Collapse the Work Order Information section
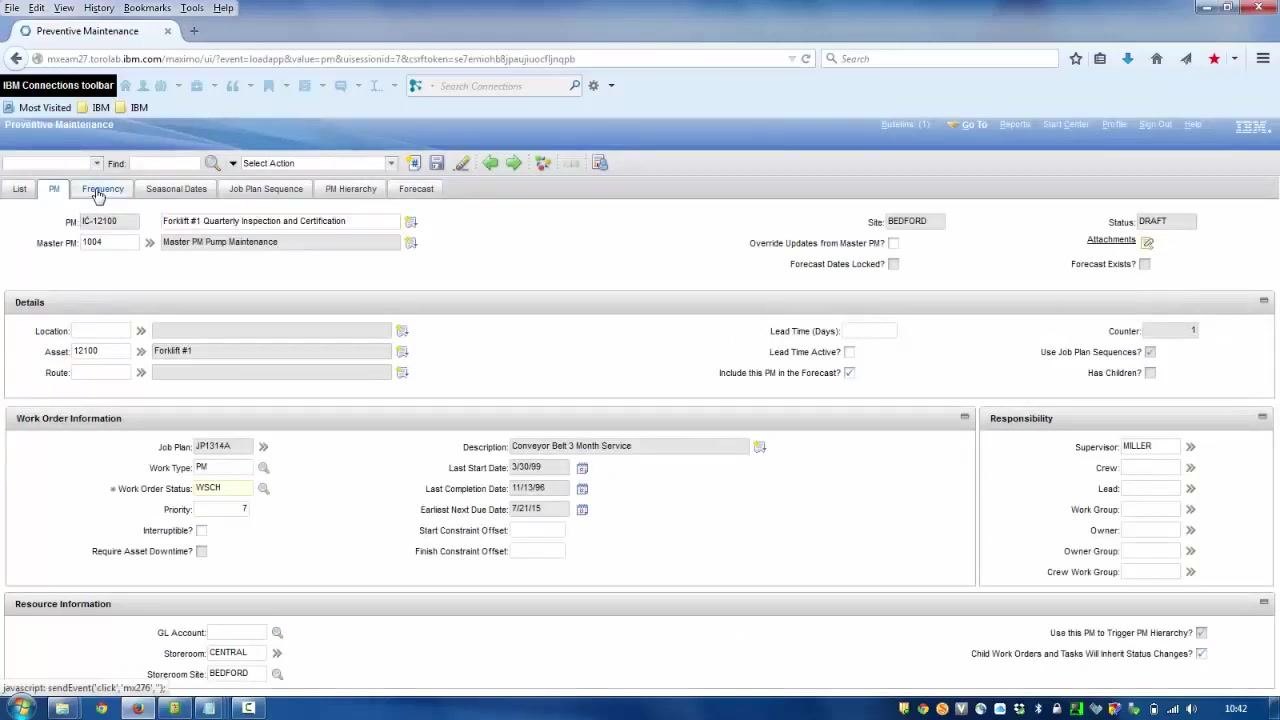 point(965,417)
